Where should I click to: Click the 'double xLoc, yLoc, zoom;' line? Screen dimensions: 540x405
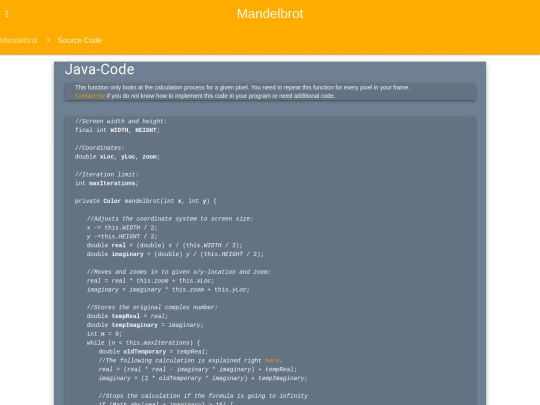coord(117,157)
